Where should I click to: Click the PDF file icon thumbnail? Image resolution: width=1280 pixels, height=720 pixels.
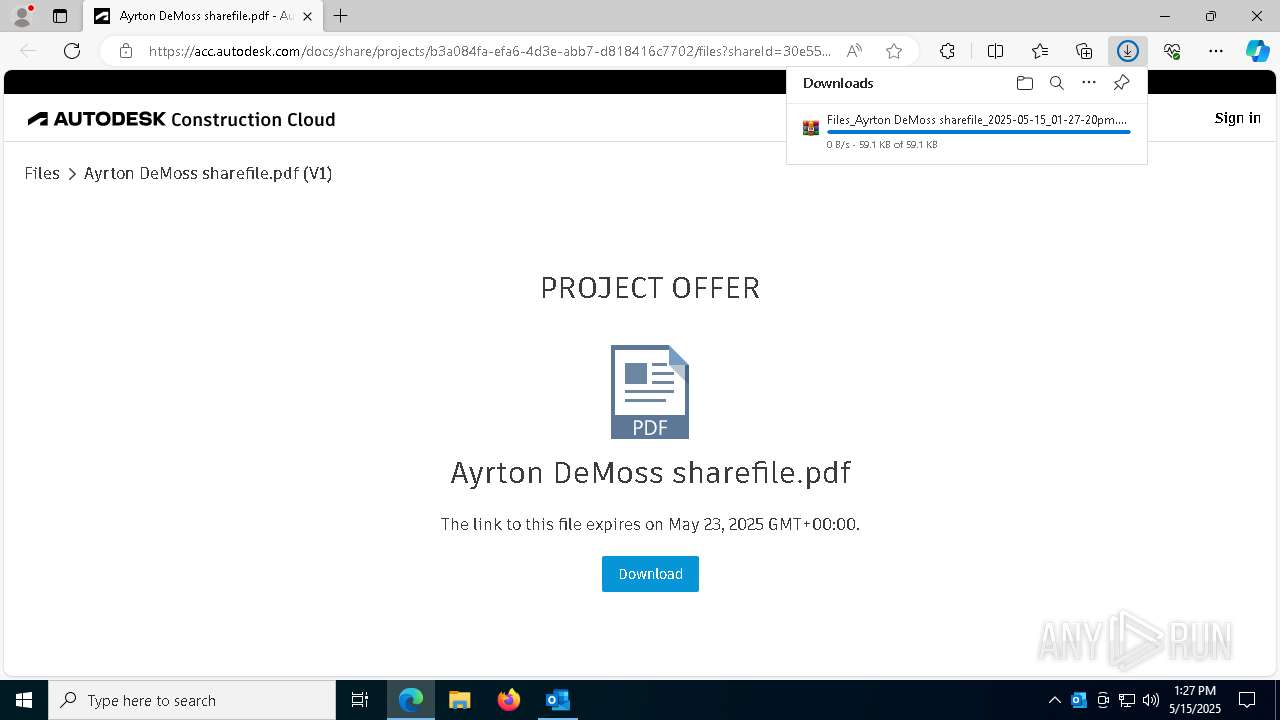[x=650, y=392]
